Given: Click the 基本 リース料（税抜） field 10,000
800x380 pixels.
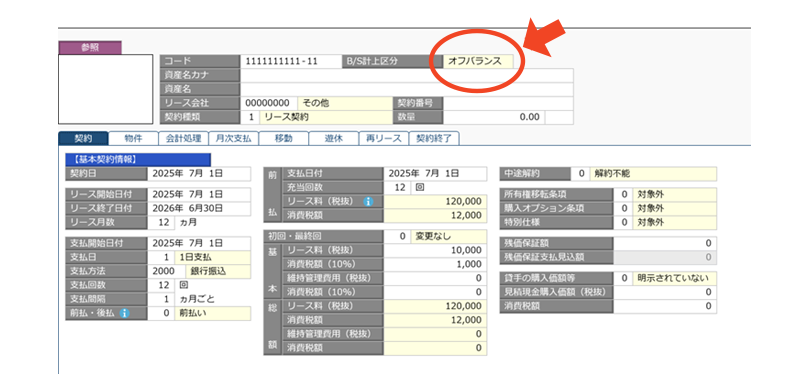Looking at the screenshot, I should click(x=435, y=250).
